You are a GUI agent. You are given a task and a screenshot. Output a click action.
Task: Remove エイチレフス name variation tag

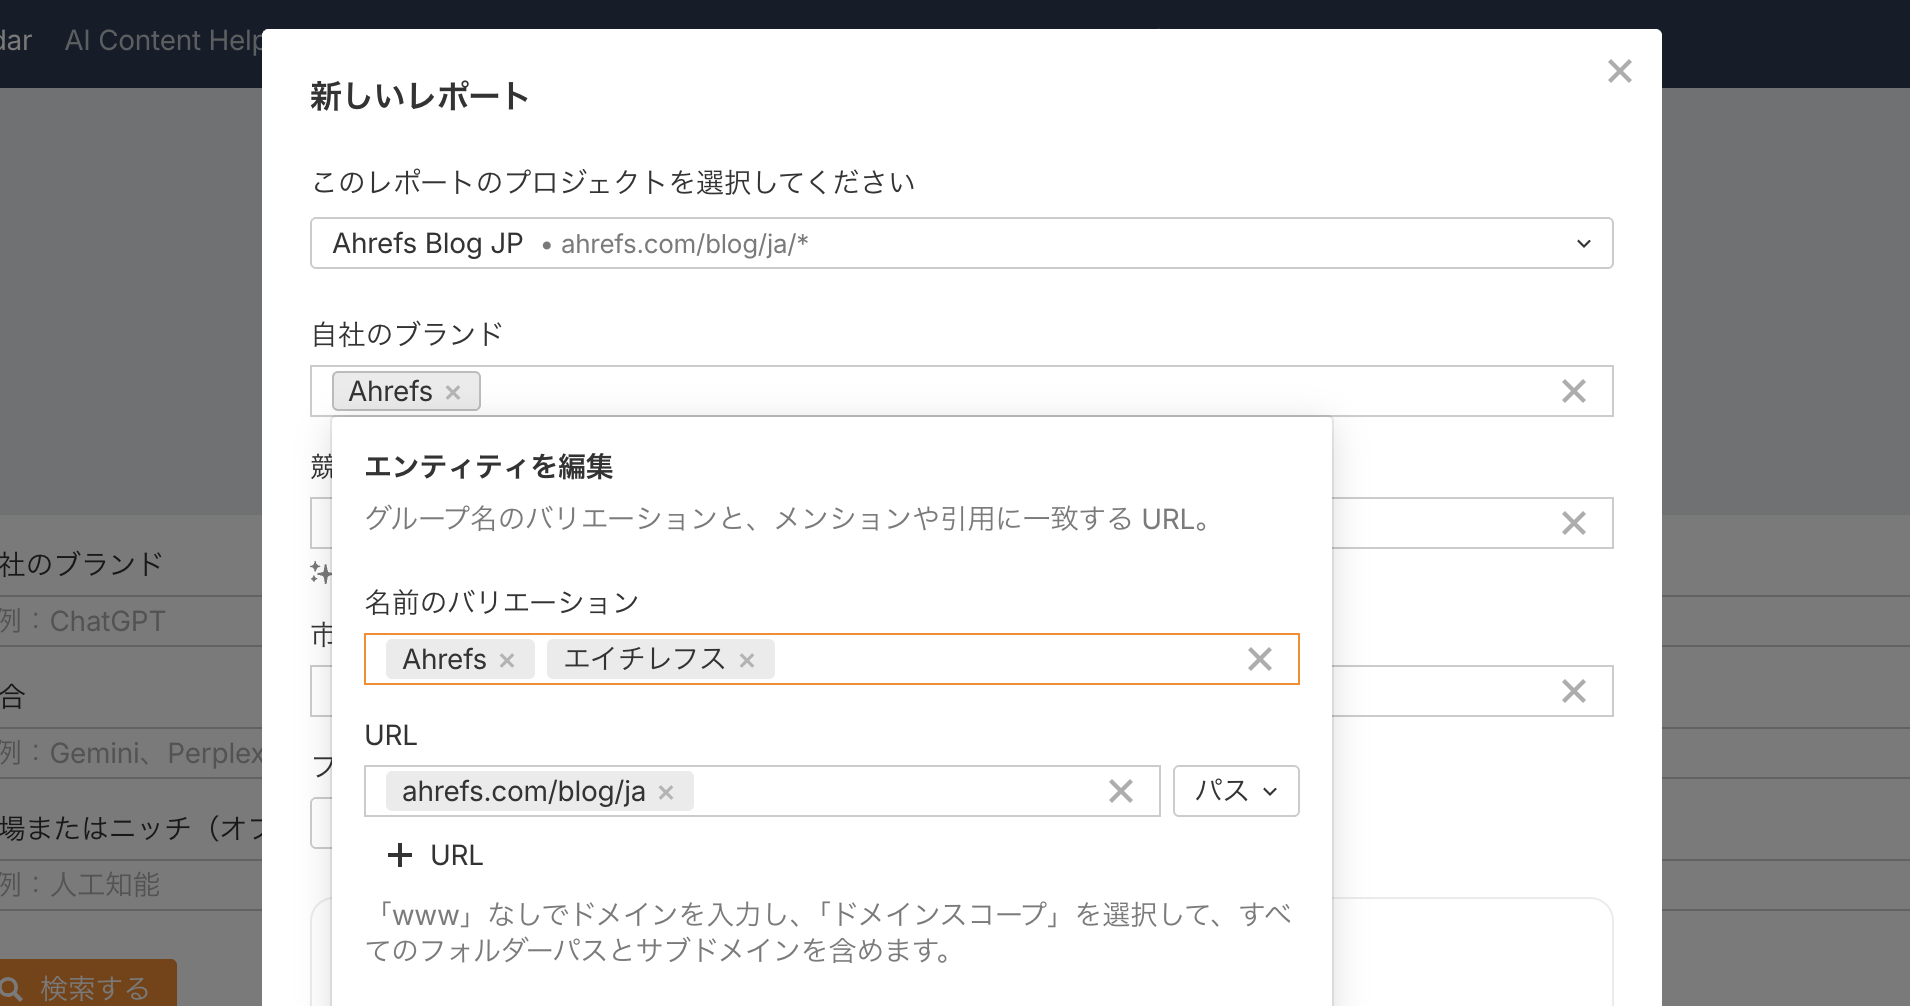pos(747,660)
